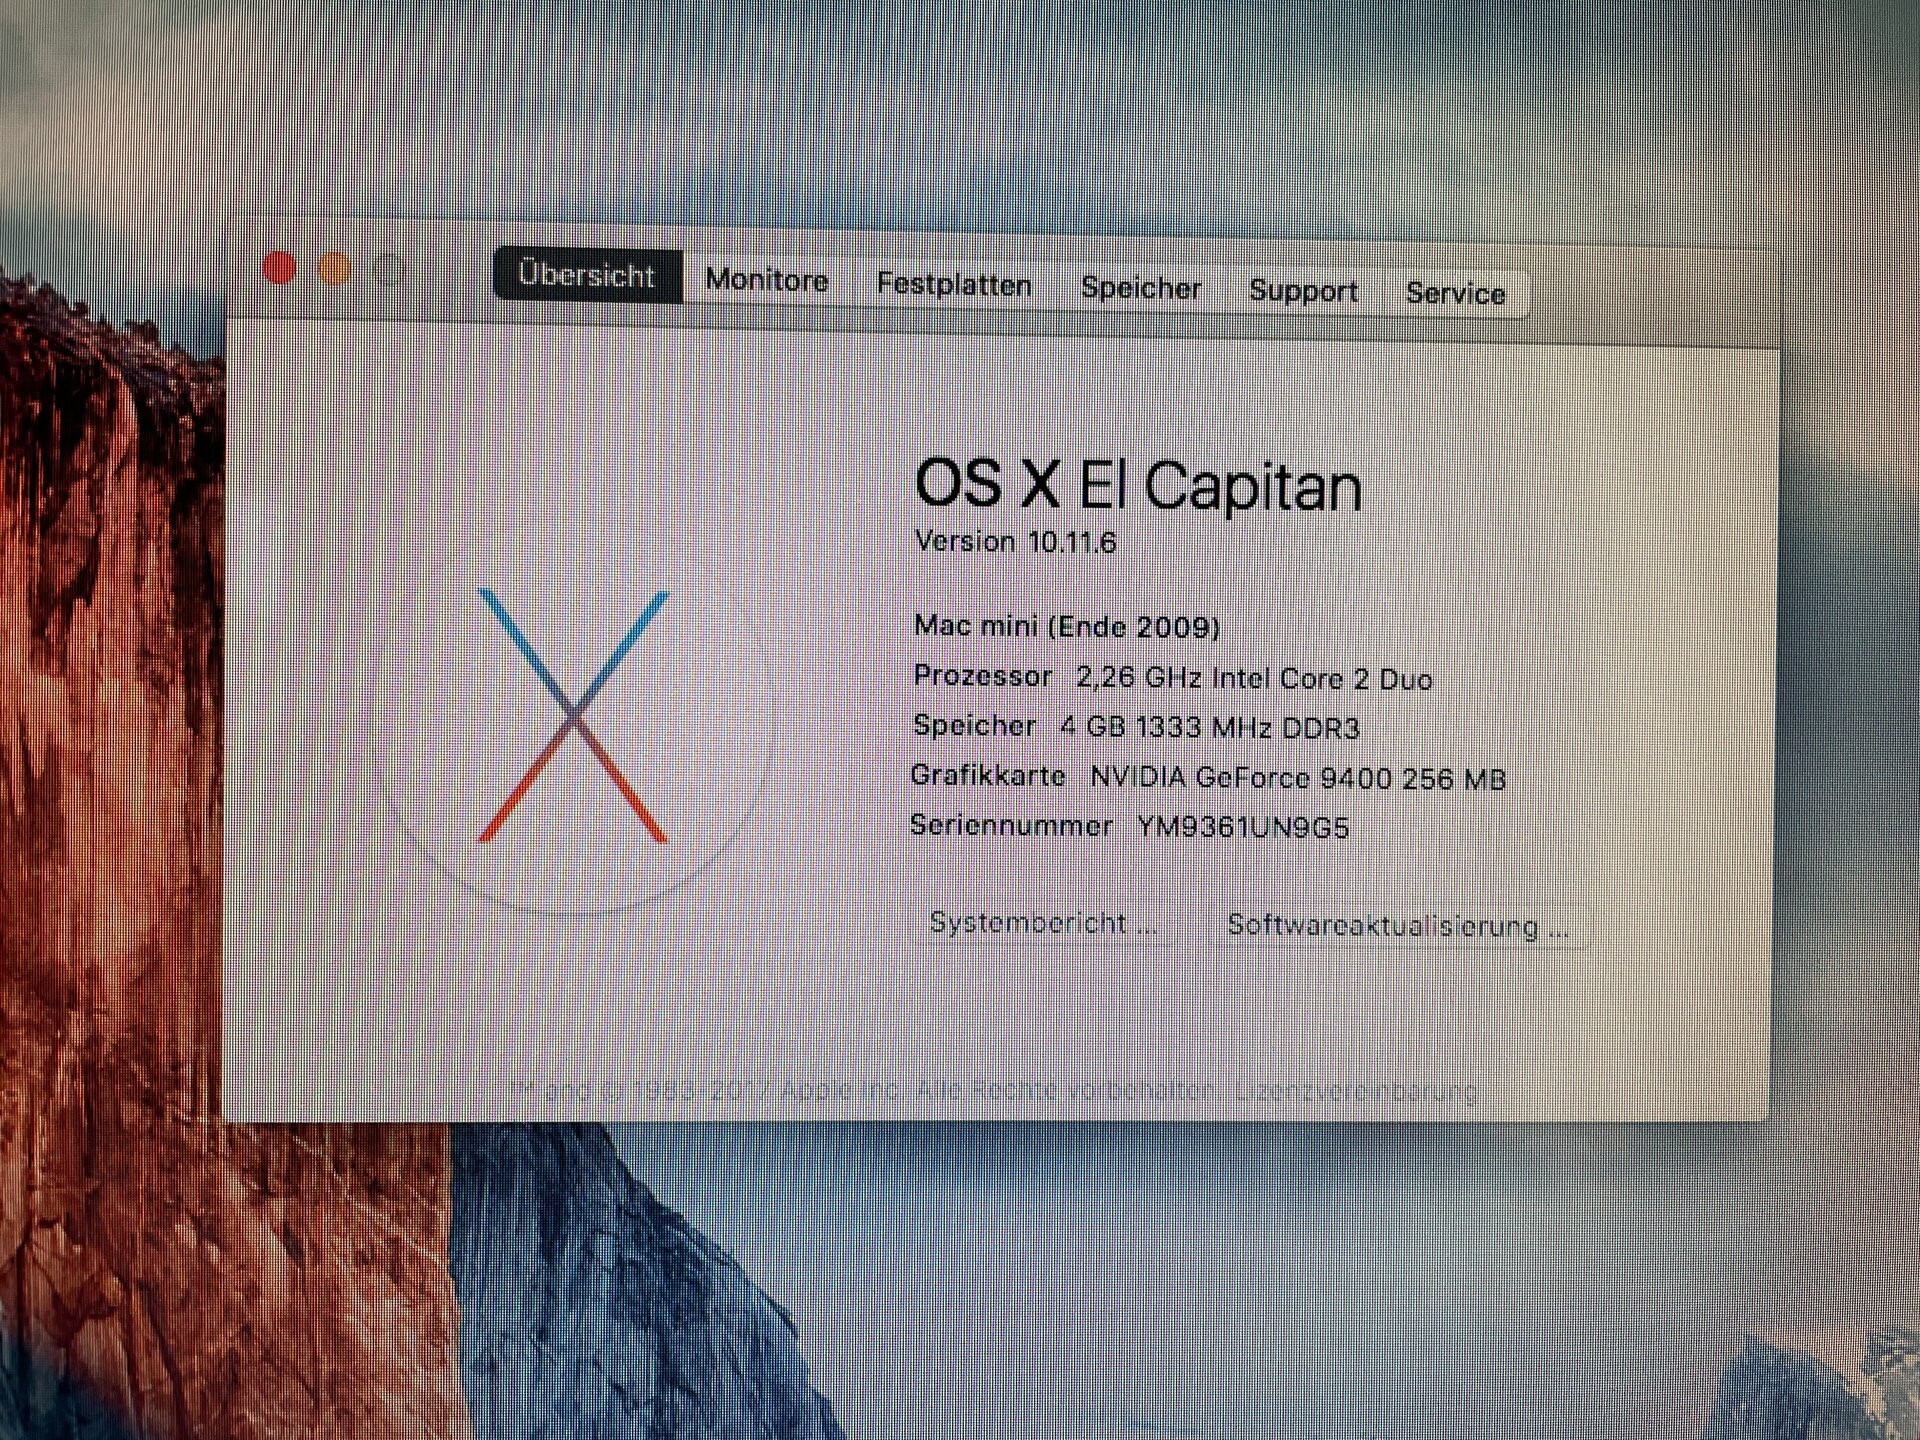The width and height of the screenshot is (1920, 1440).
Task: Go to the Support tab
Action: (1303, 291)
